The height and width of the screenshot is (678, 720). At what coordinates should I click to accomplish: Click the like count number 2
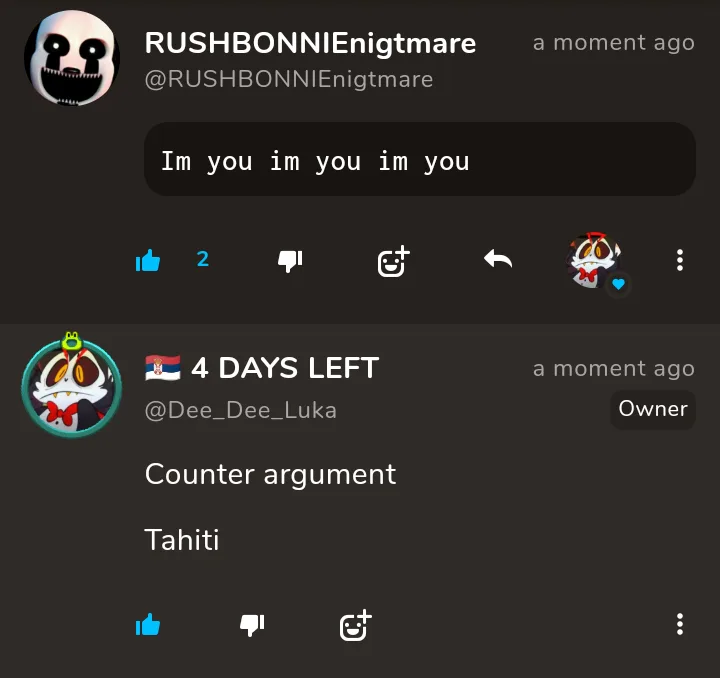[203, 259]
